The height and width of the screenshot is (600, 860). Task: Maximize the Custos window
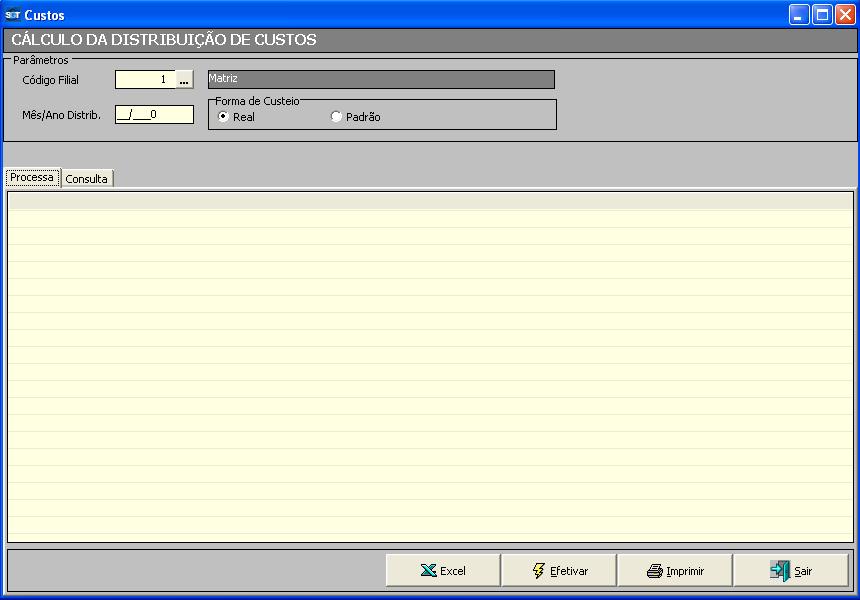point(821,15)
